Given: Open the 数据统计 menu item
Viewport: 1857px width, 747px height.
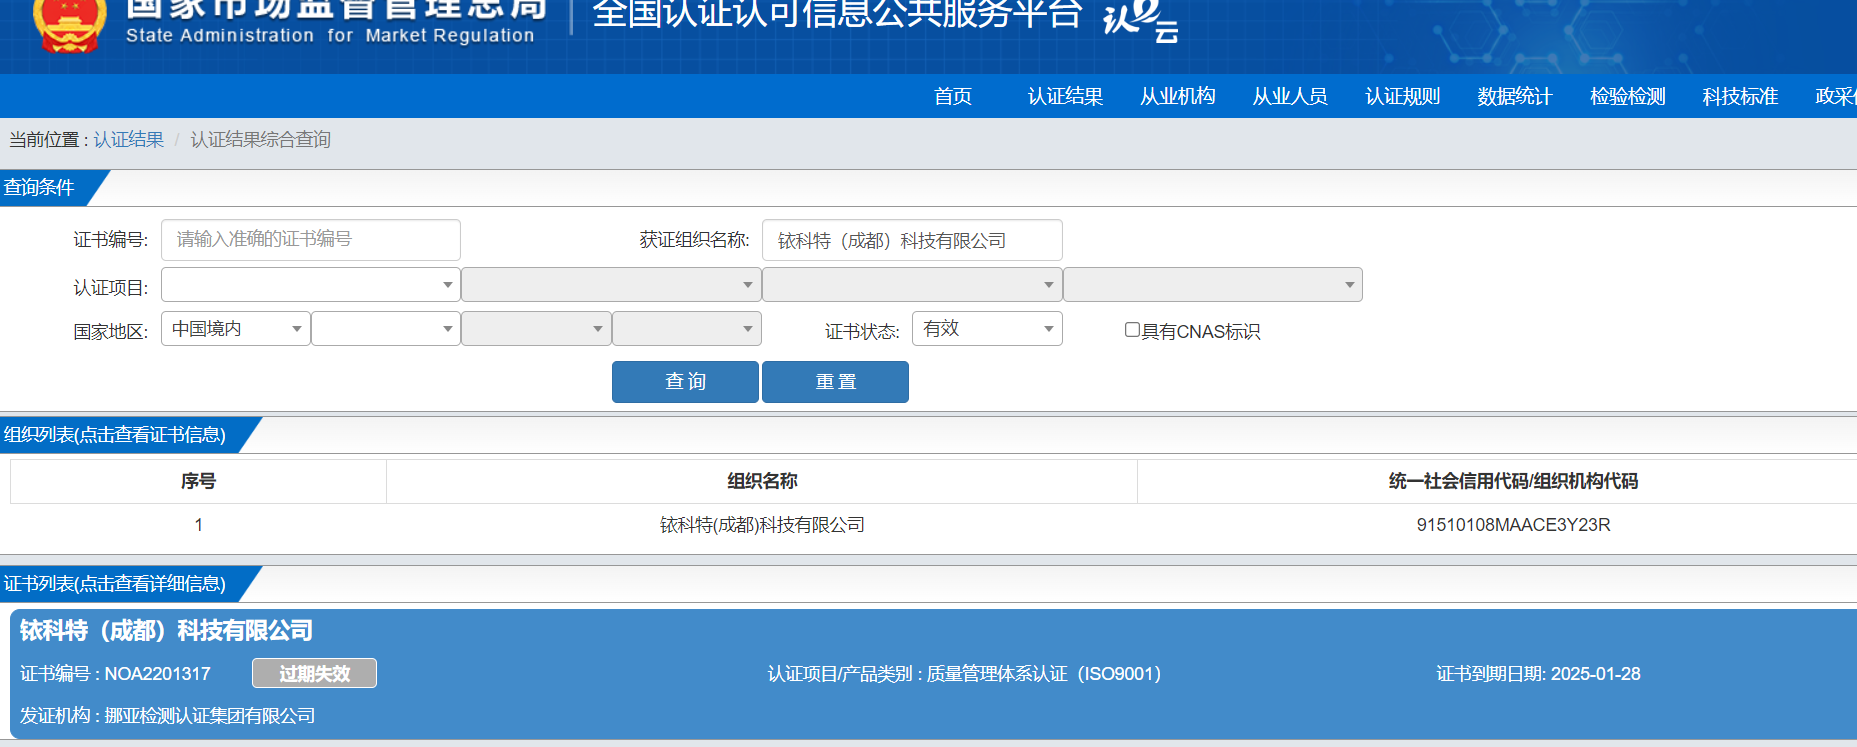Looking at the screenshot, I should (1515, 96).
